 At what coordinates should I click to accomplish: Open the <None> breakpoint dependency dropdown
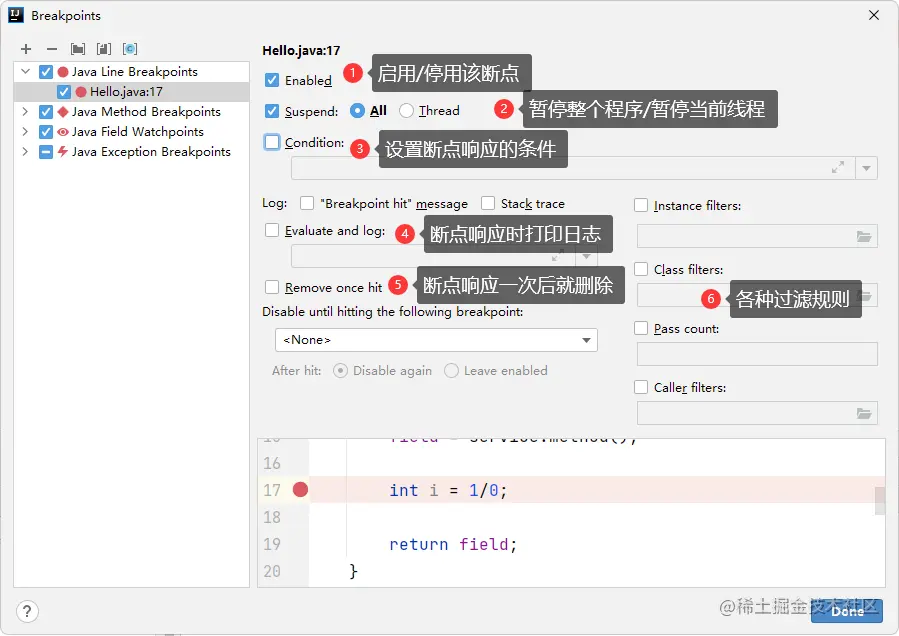436,340
